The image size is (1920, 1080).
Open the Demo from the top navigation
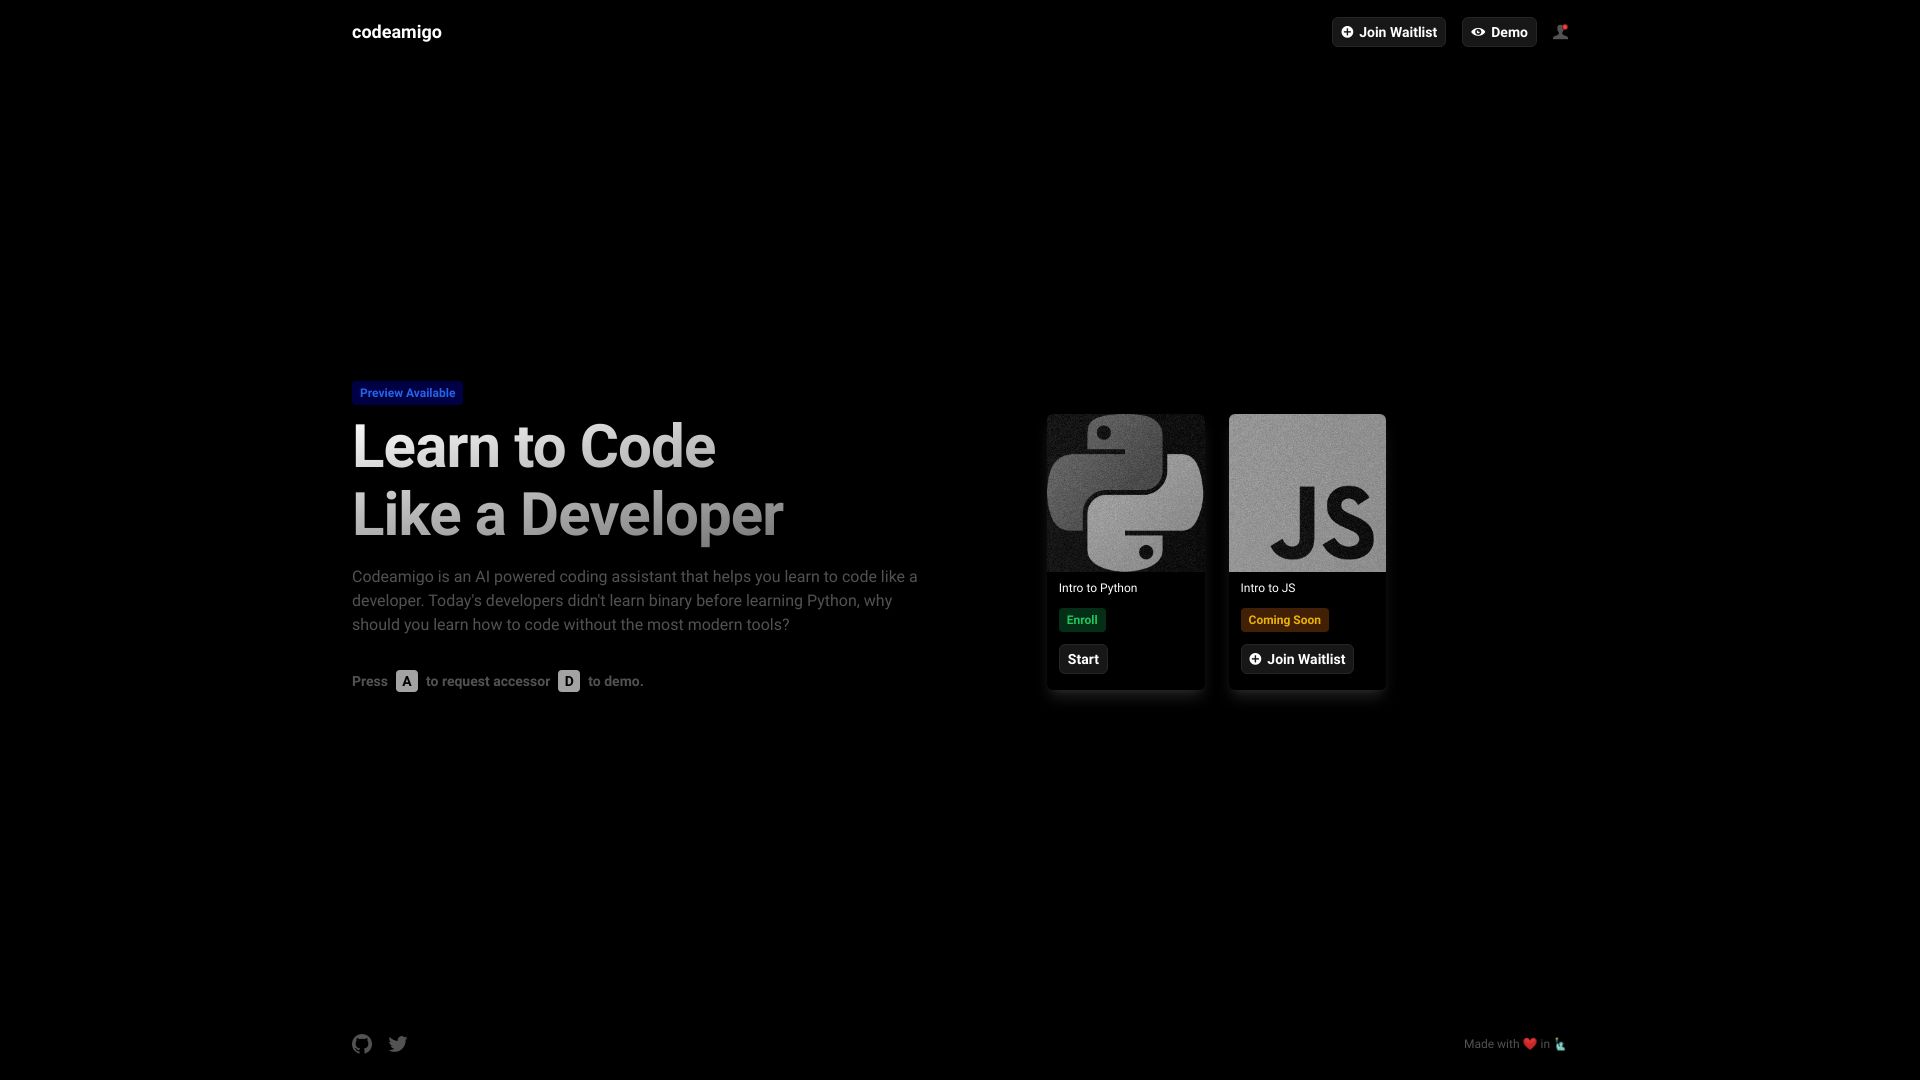1498,32
